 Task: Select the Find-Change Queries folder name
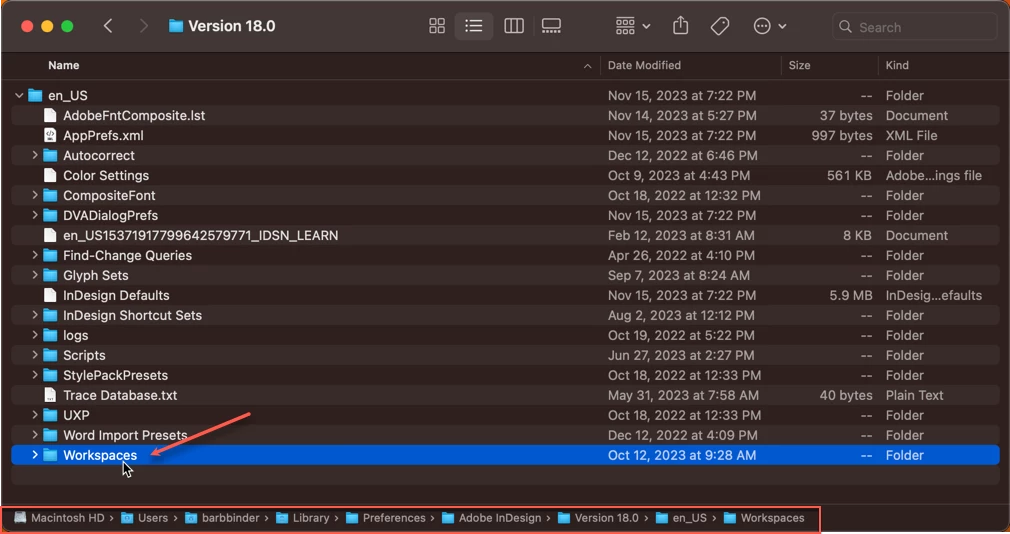tap(128, 255)
